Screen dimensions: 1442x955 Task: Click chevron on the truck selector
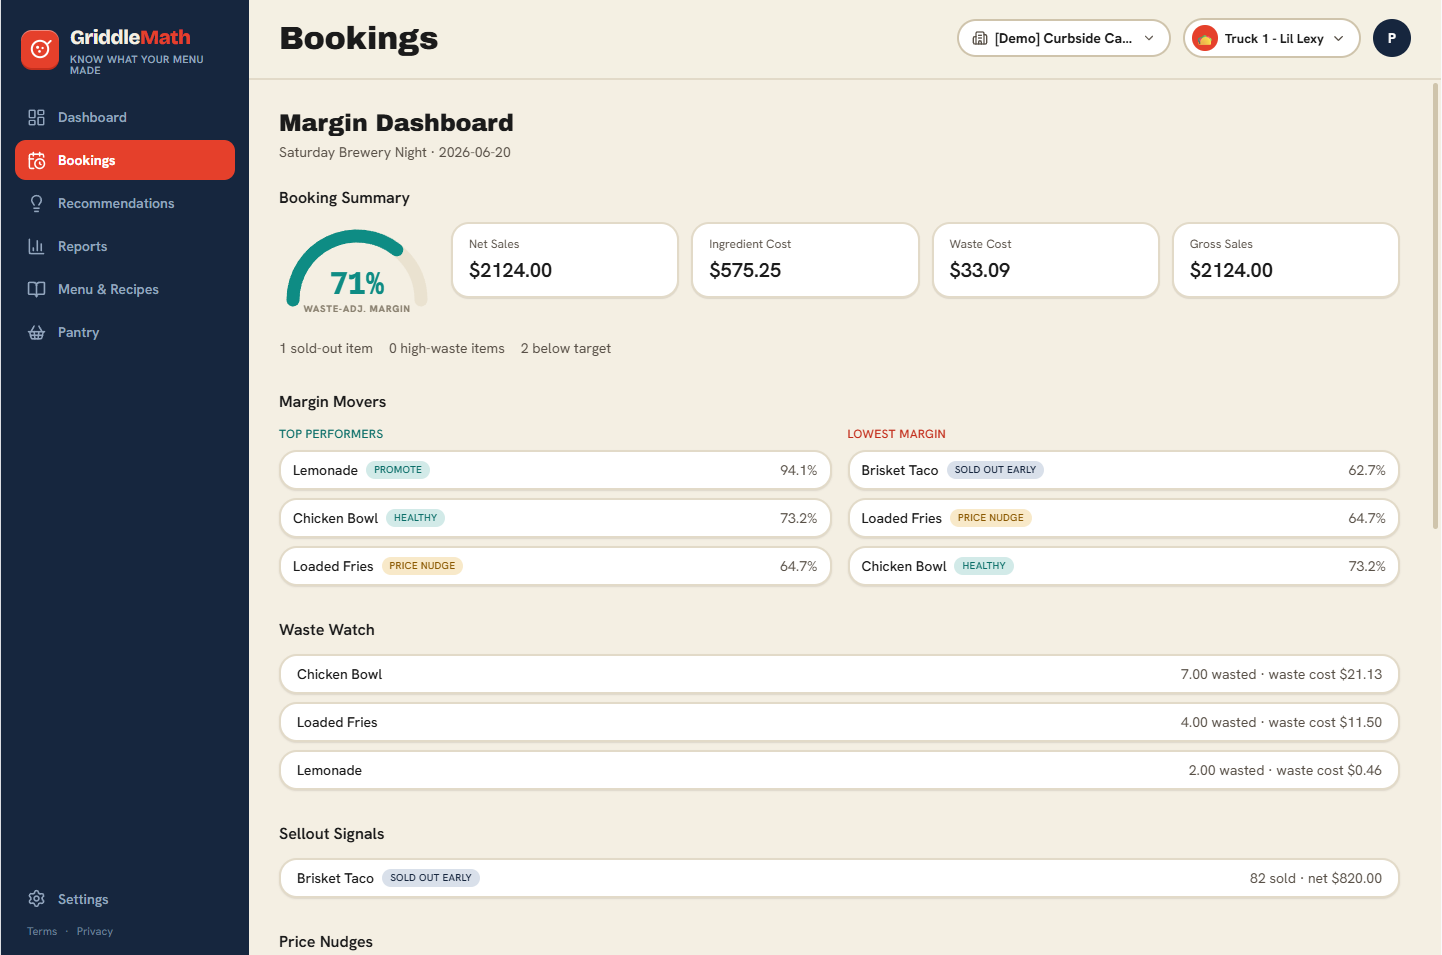[1339, 38]
